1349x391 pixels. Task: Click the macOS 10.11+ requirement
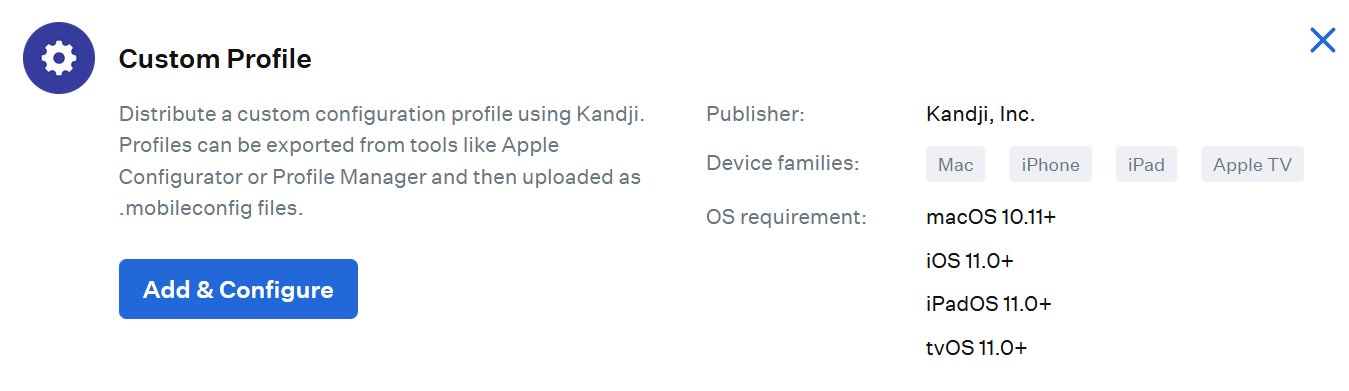[991, 216]
